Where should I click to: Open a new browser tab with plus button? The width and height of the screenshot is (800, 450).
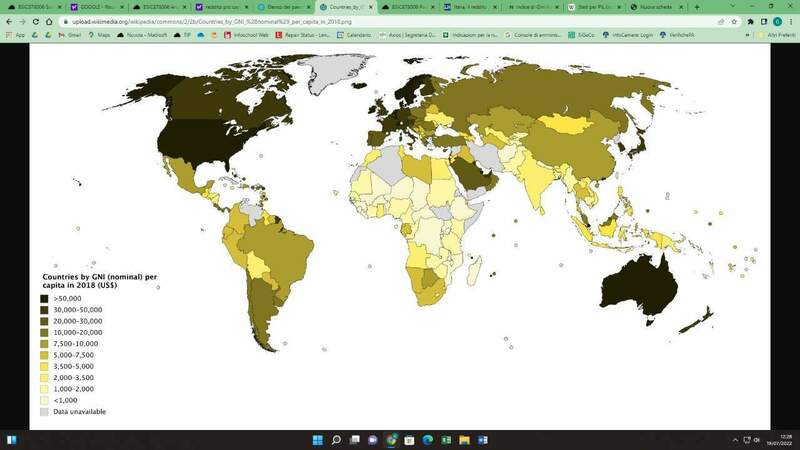(697, 7)
